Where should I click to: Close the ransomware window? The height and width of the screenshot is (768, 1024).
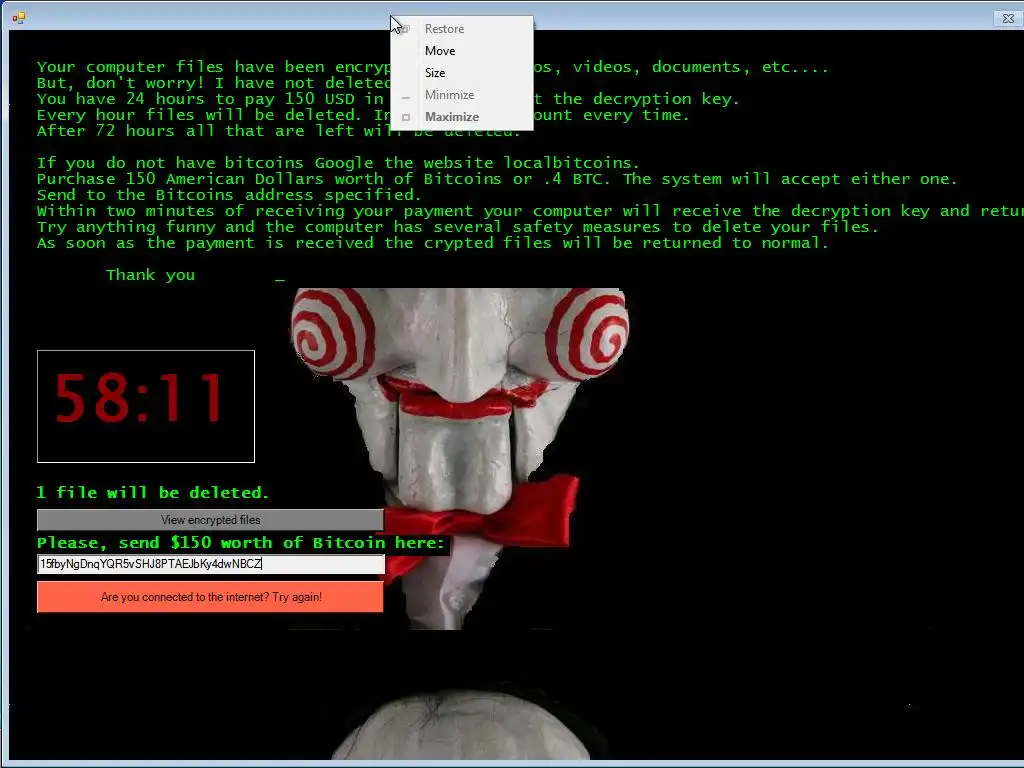[1008, 18]
